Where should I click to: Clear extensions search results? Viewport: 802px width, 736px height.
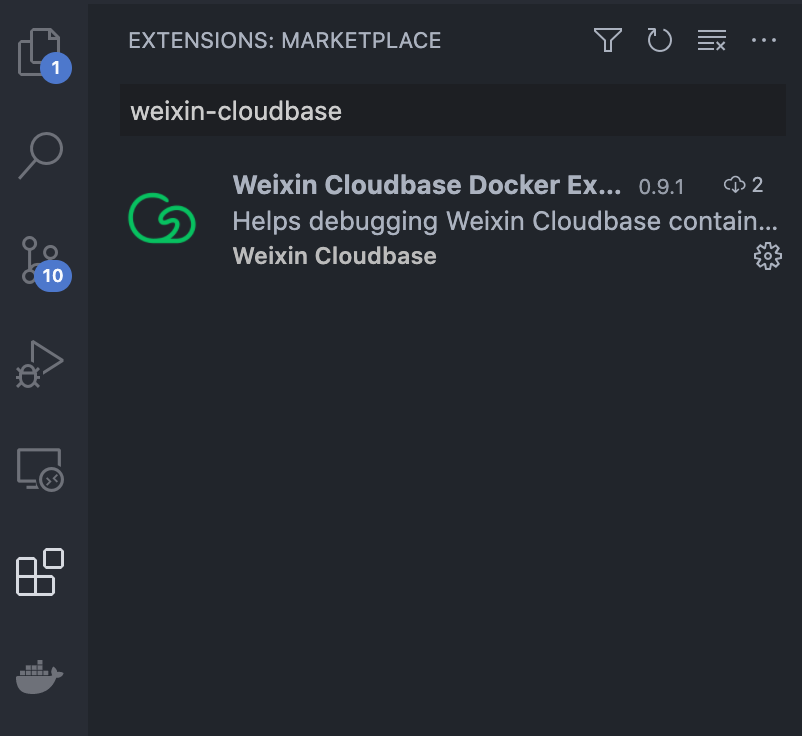(712, 40)
